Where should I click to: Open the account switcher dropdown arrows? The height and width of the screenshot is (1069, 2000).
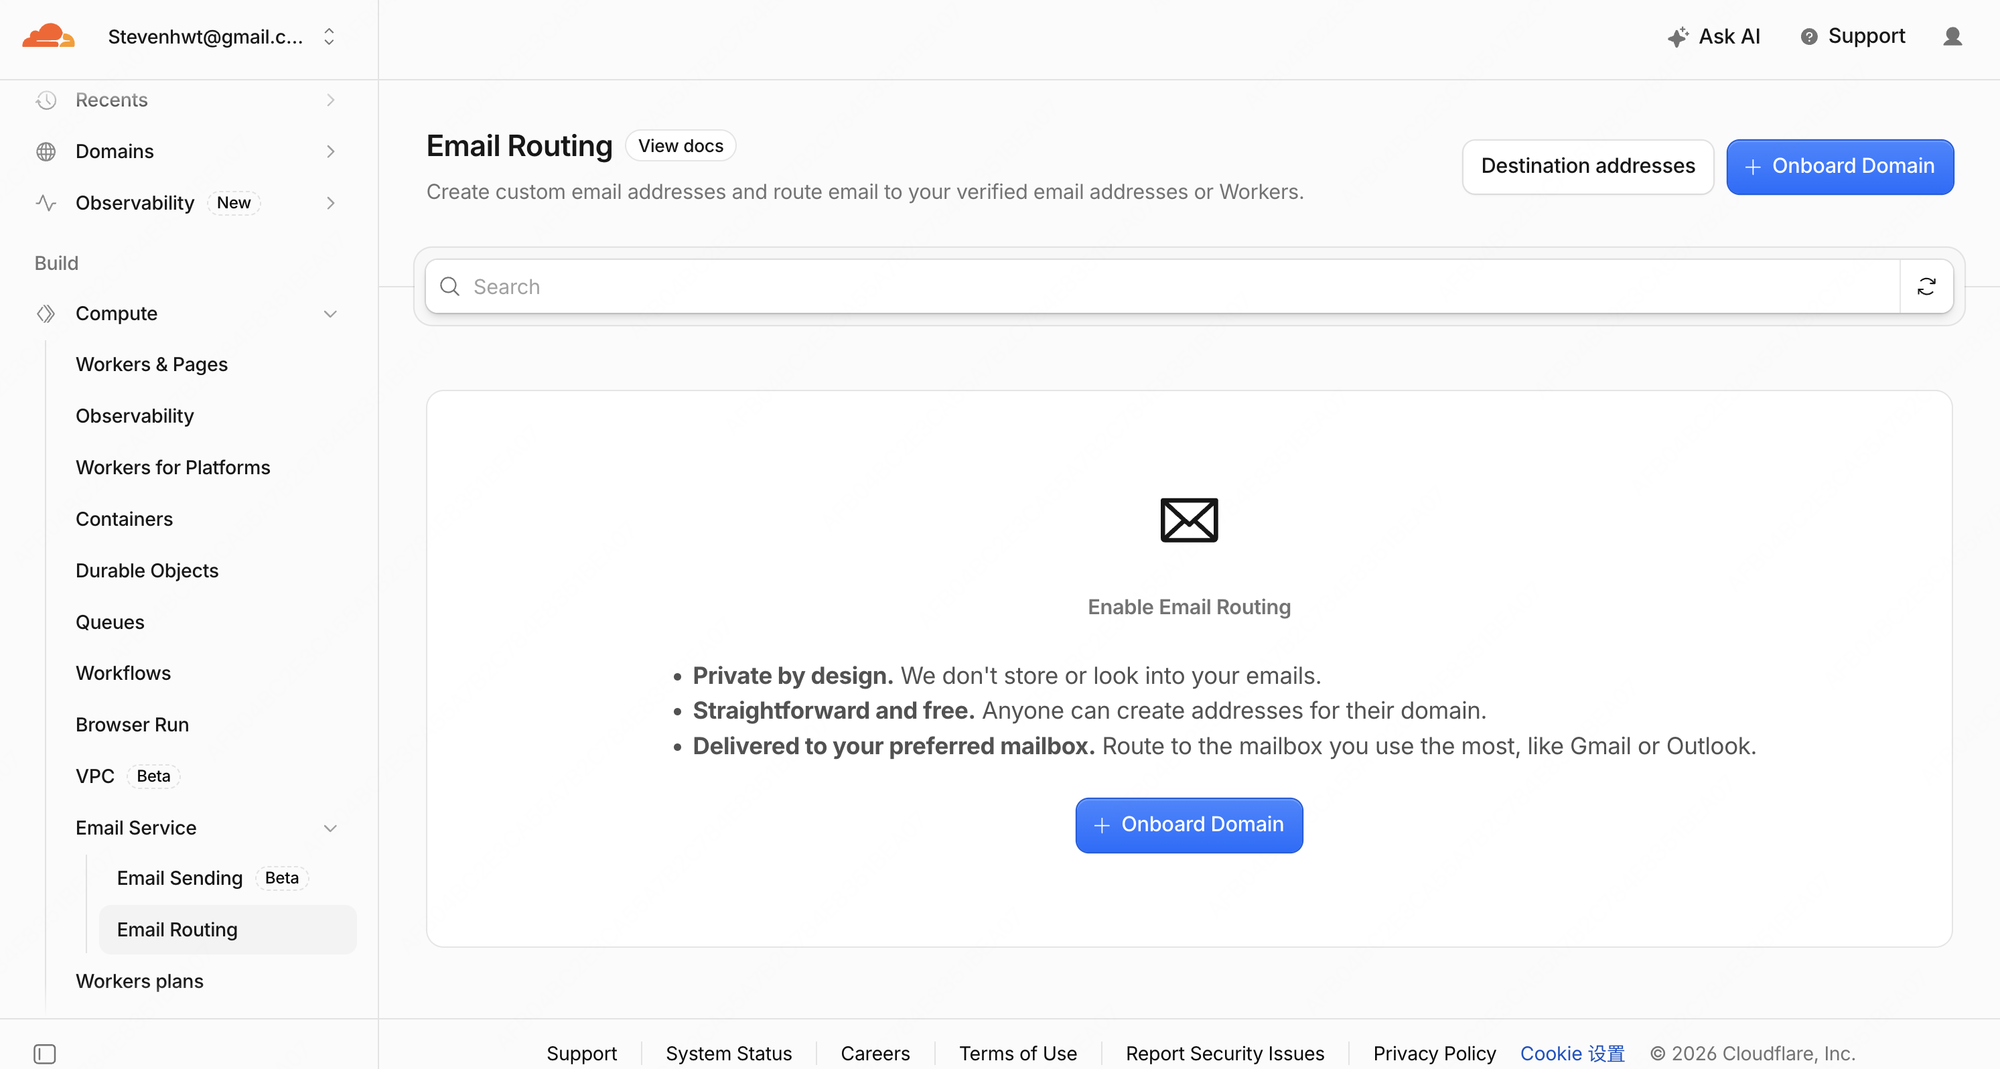pyautogui.click(x=329, y=37)
